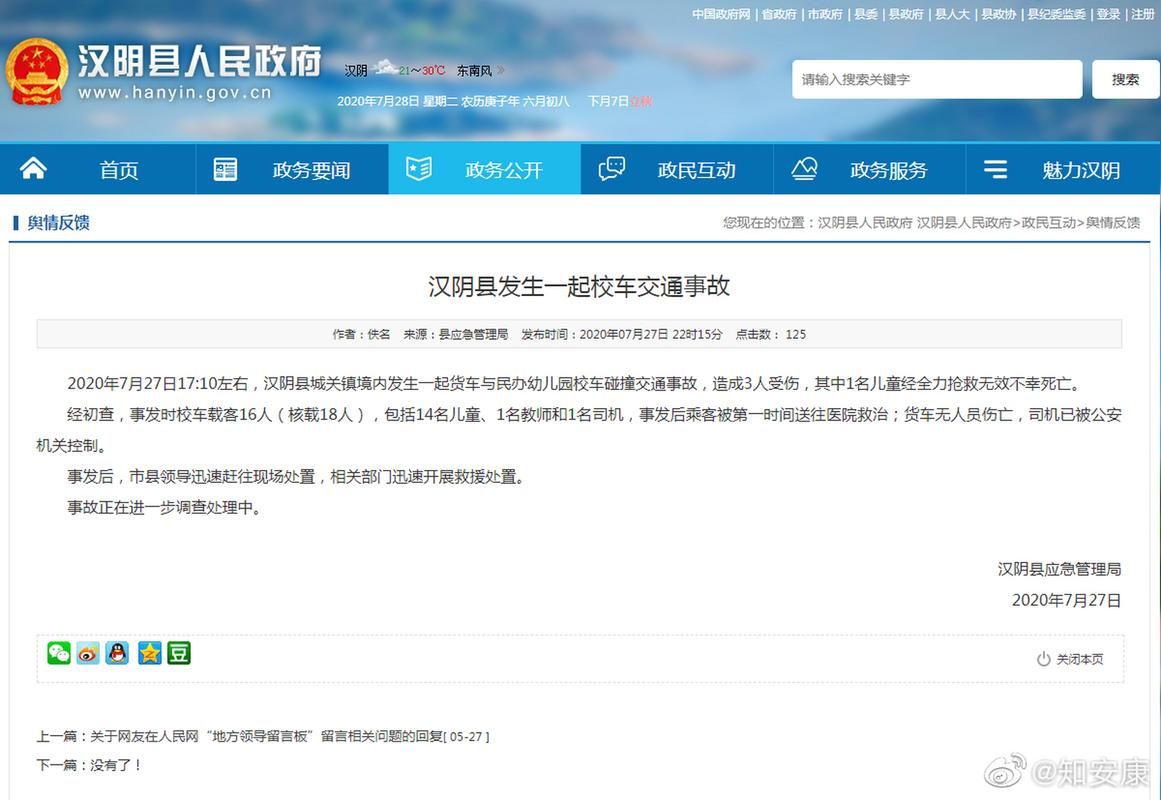The width and height of the screenshot is (1161, 800).
Task: Focus the search keyword input field
Action: coord(937,79)
